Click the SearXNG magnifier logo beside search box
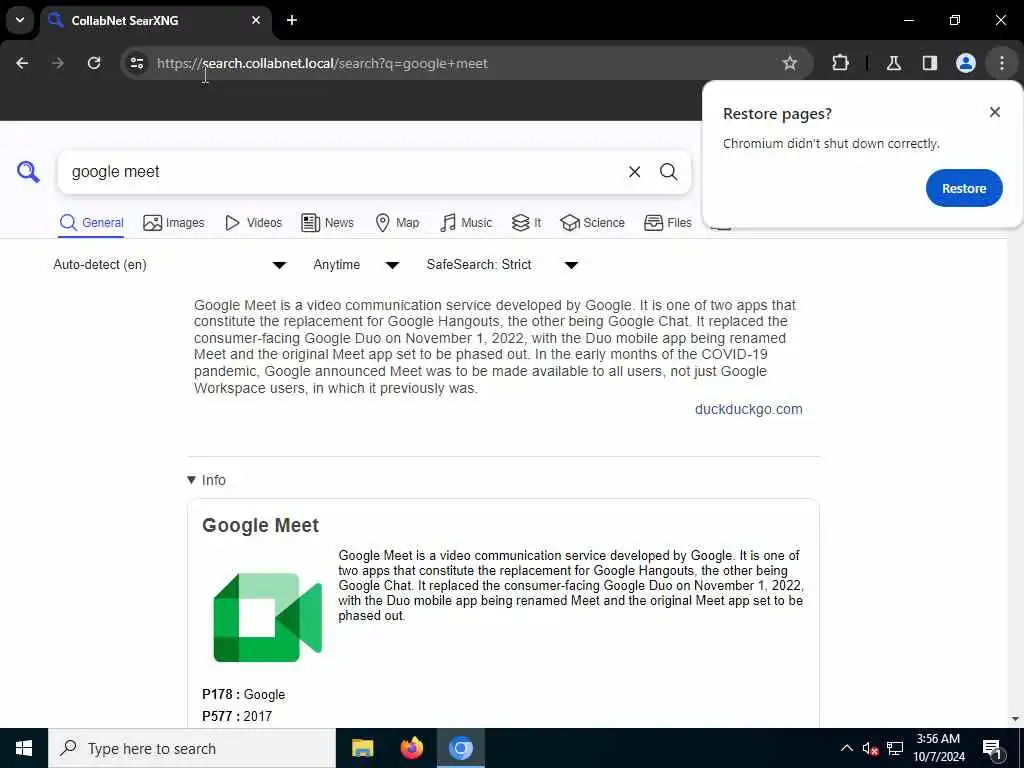The image size is (1024, 768). 28,172
